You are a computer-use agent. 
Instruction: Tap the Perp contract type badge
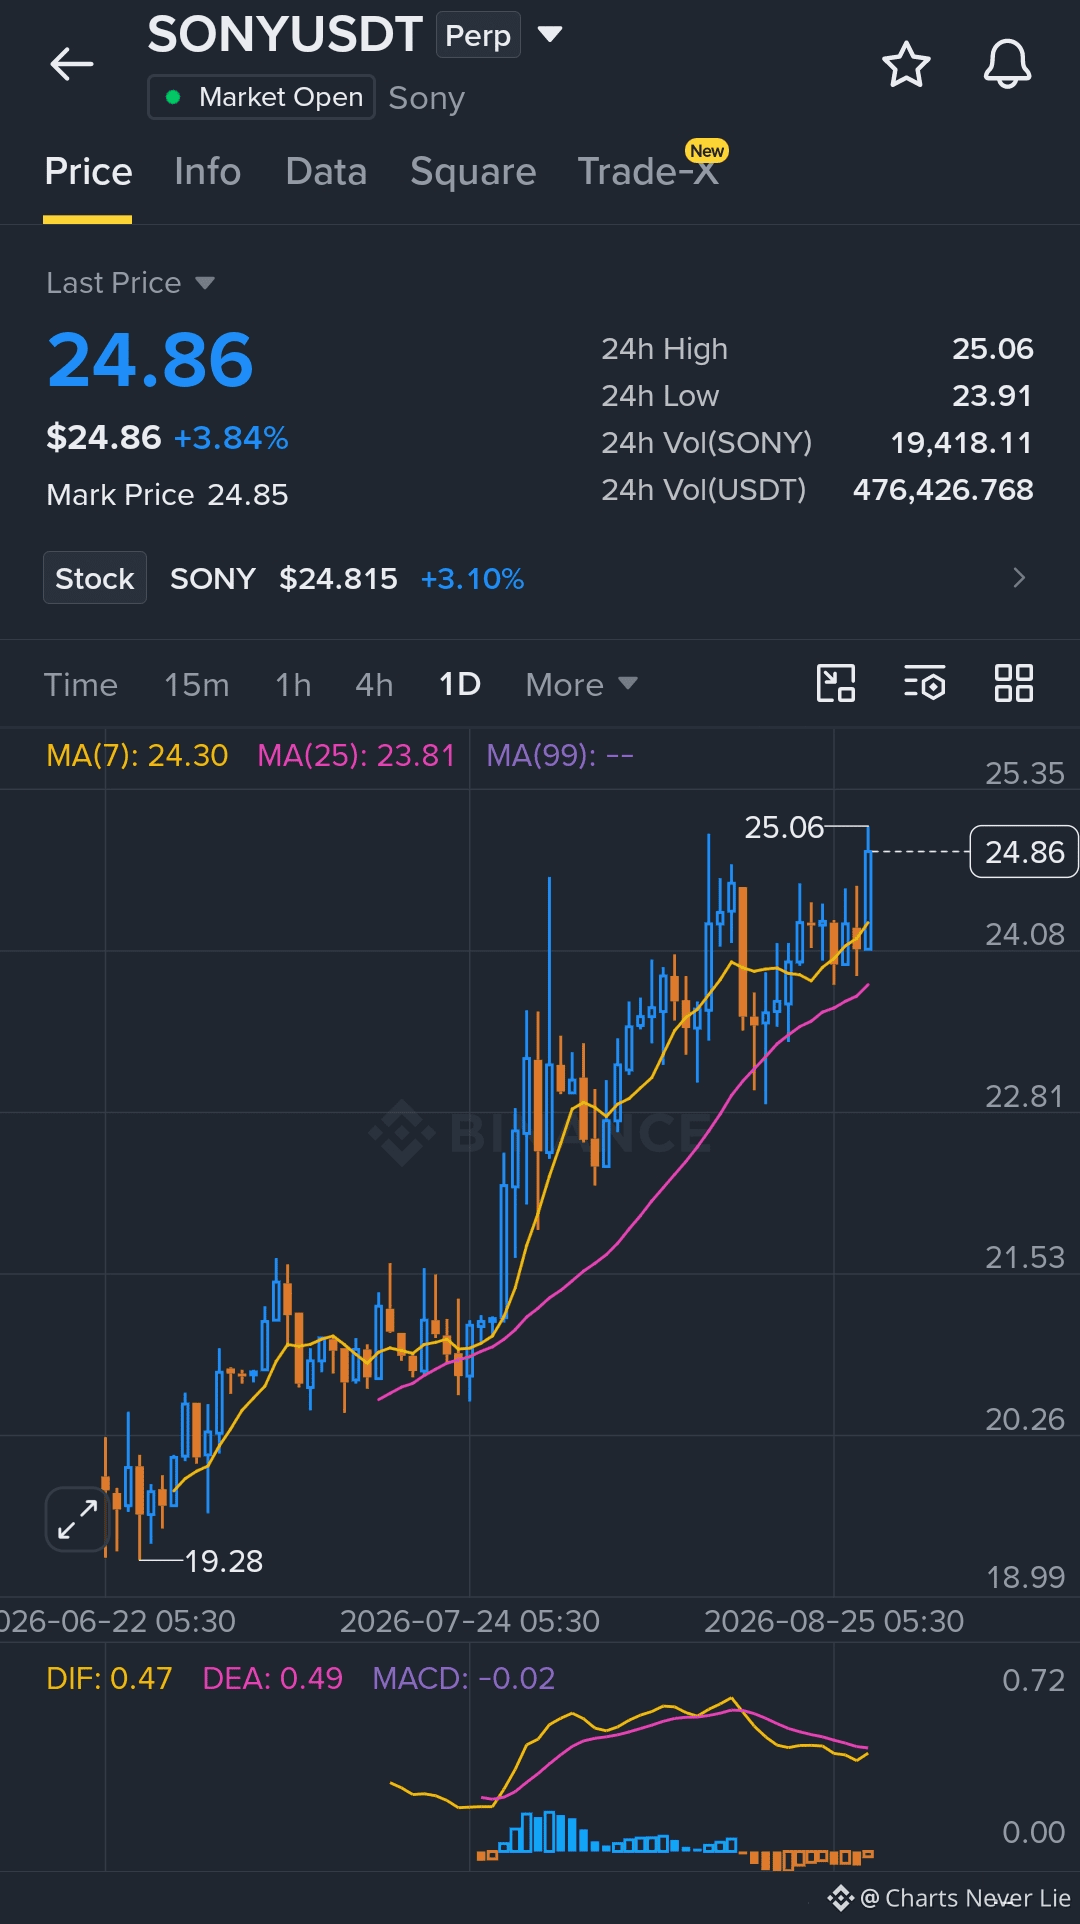click(478, 36)
